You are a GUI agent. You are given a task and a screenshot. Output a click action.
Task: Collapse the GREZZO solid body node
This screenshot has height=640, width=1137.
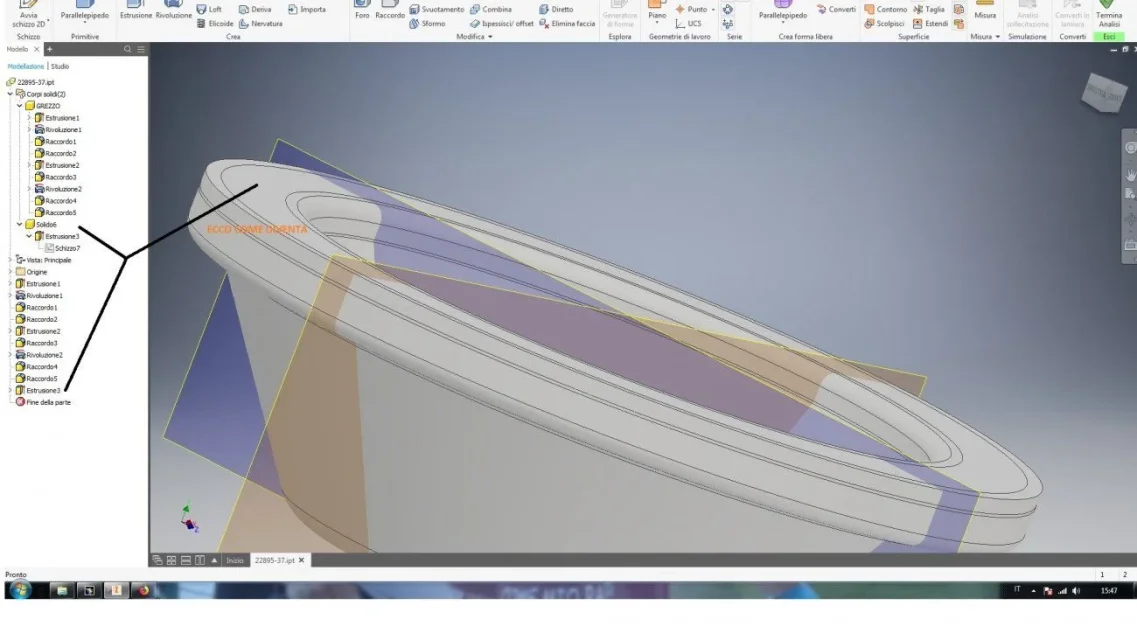click(20, 106)
